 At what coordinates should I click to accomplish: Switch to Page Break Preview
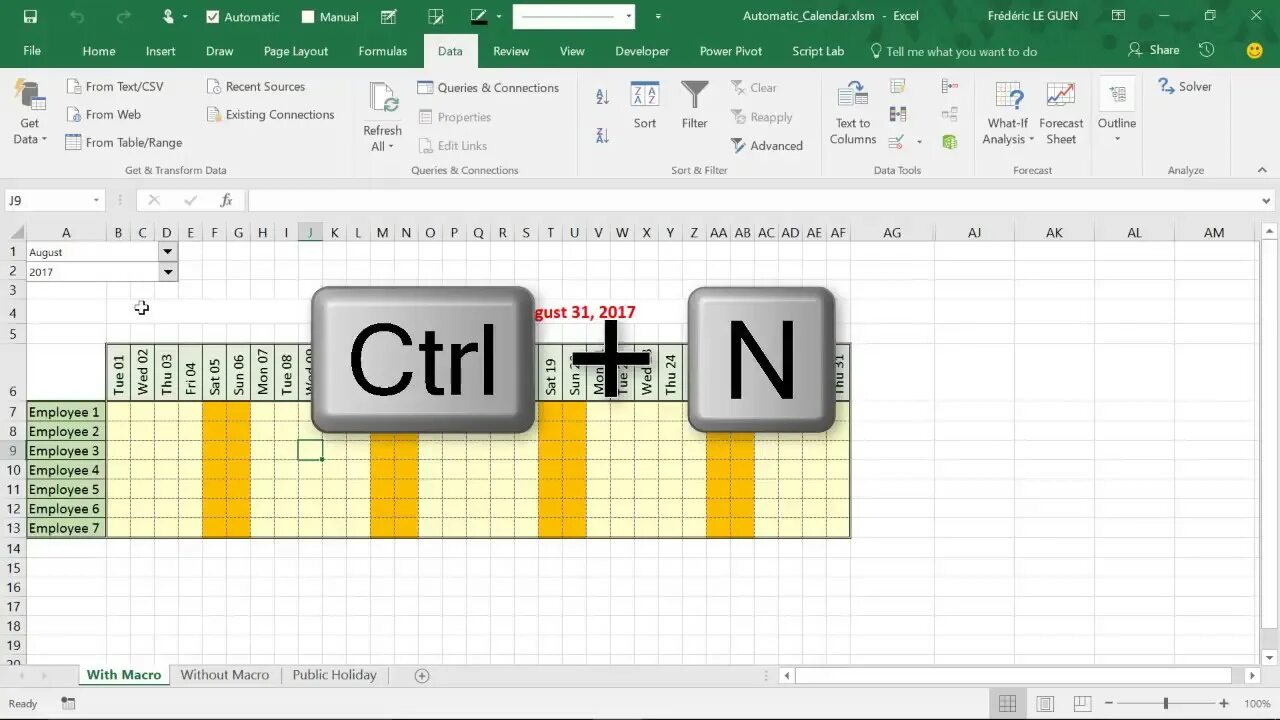pos(1081,703)
